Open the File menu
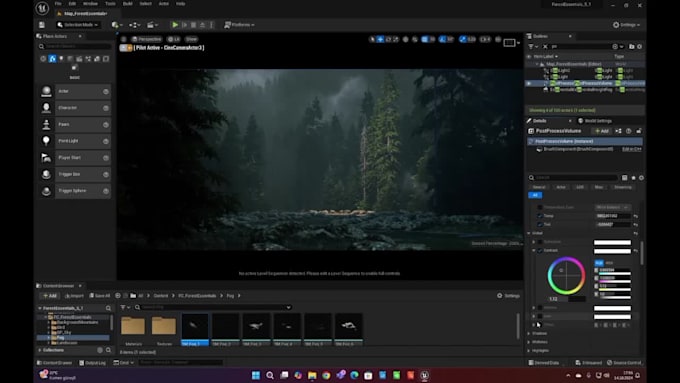The width and height of the screenshot is (680, 383). pyautogui.click(x=58, y=3)
